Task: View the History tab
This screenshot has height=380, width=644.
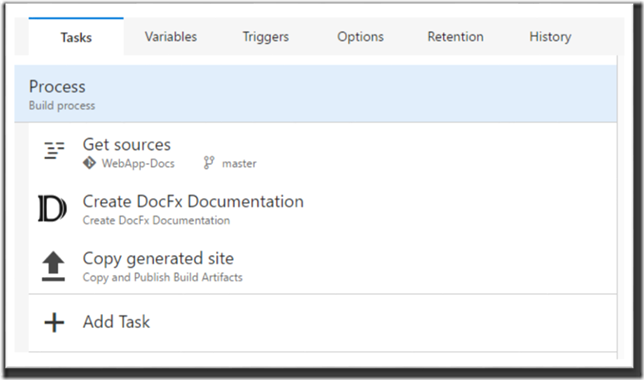Action: (x=550, y=37)
